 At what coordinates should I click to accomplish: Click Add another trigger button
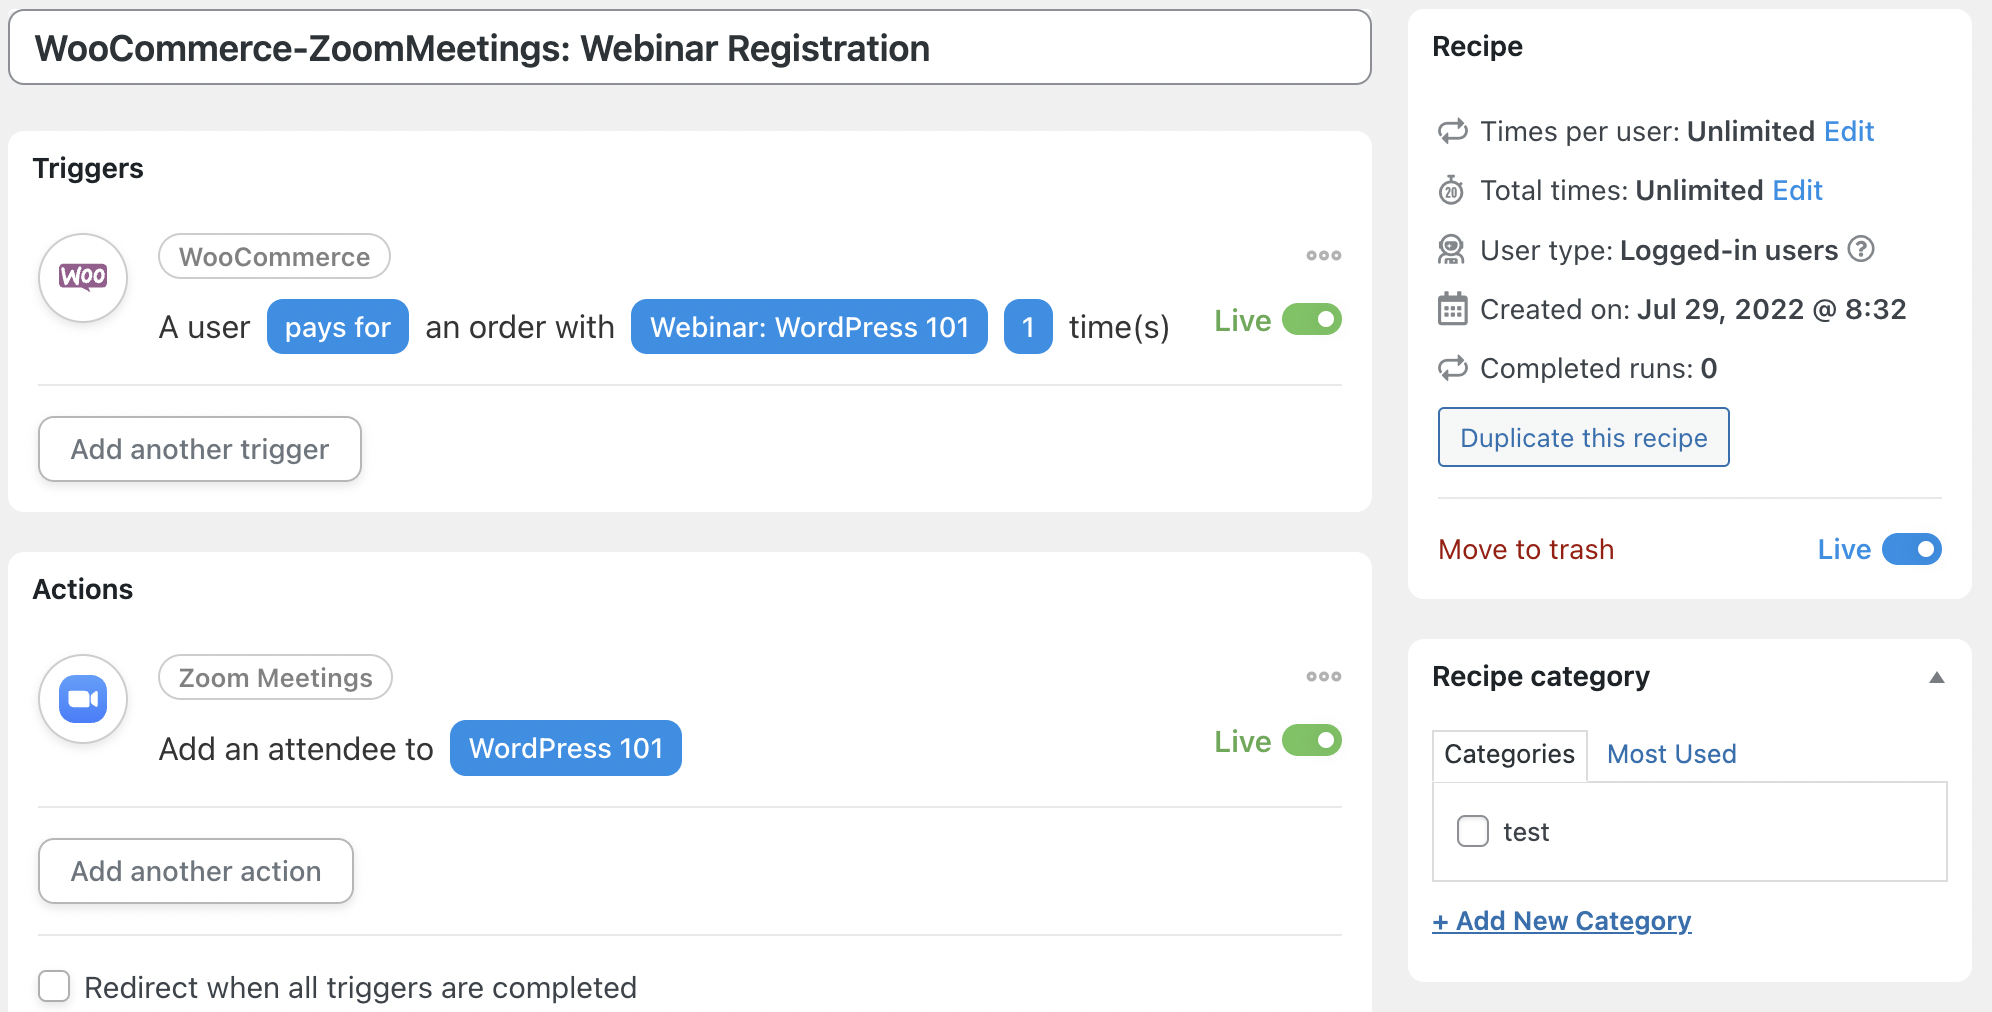coord(200,449)
